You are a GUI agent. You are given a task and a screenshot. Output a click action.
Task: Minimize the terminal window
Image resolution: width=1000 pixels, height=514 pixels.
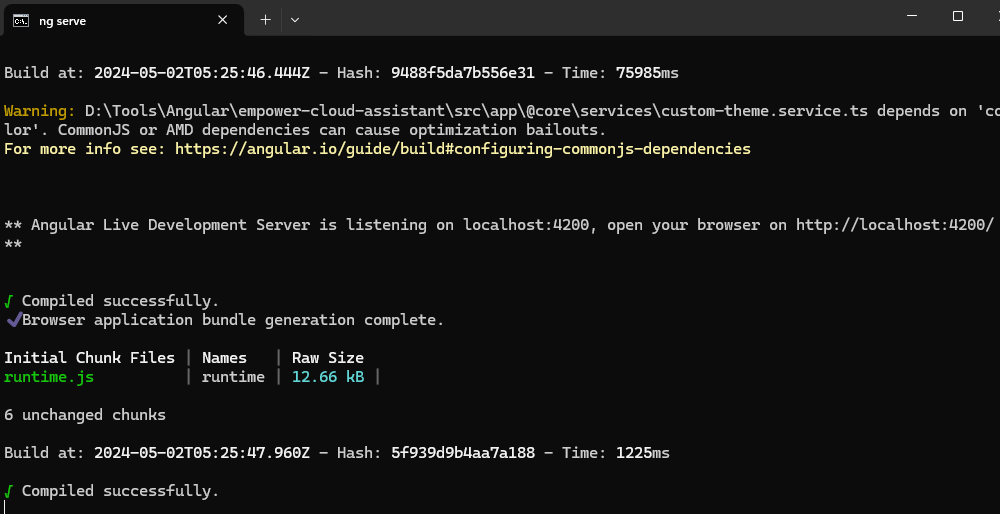912,16
